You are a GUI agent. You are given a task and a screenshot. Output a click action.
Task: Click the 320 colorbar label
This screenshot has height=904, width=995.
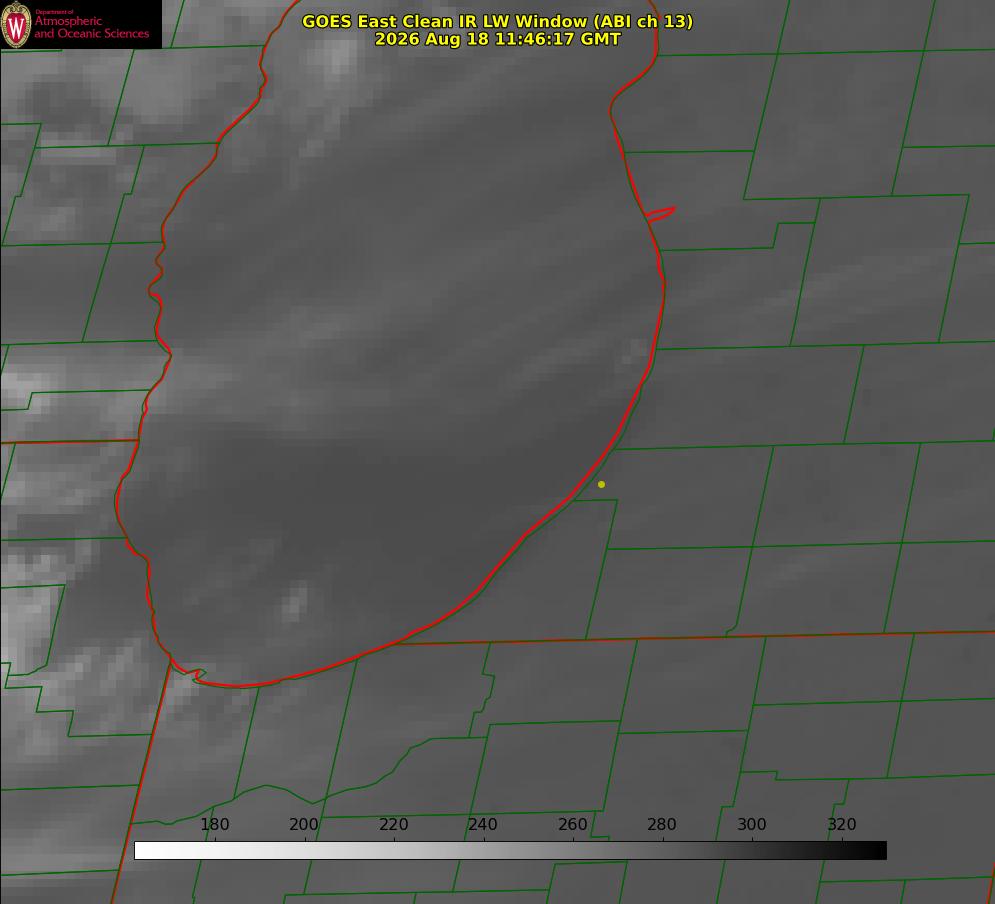(842, 824)
